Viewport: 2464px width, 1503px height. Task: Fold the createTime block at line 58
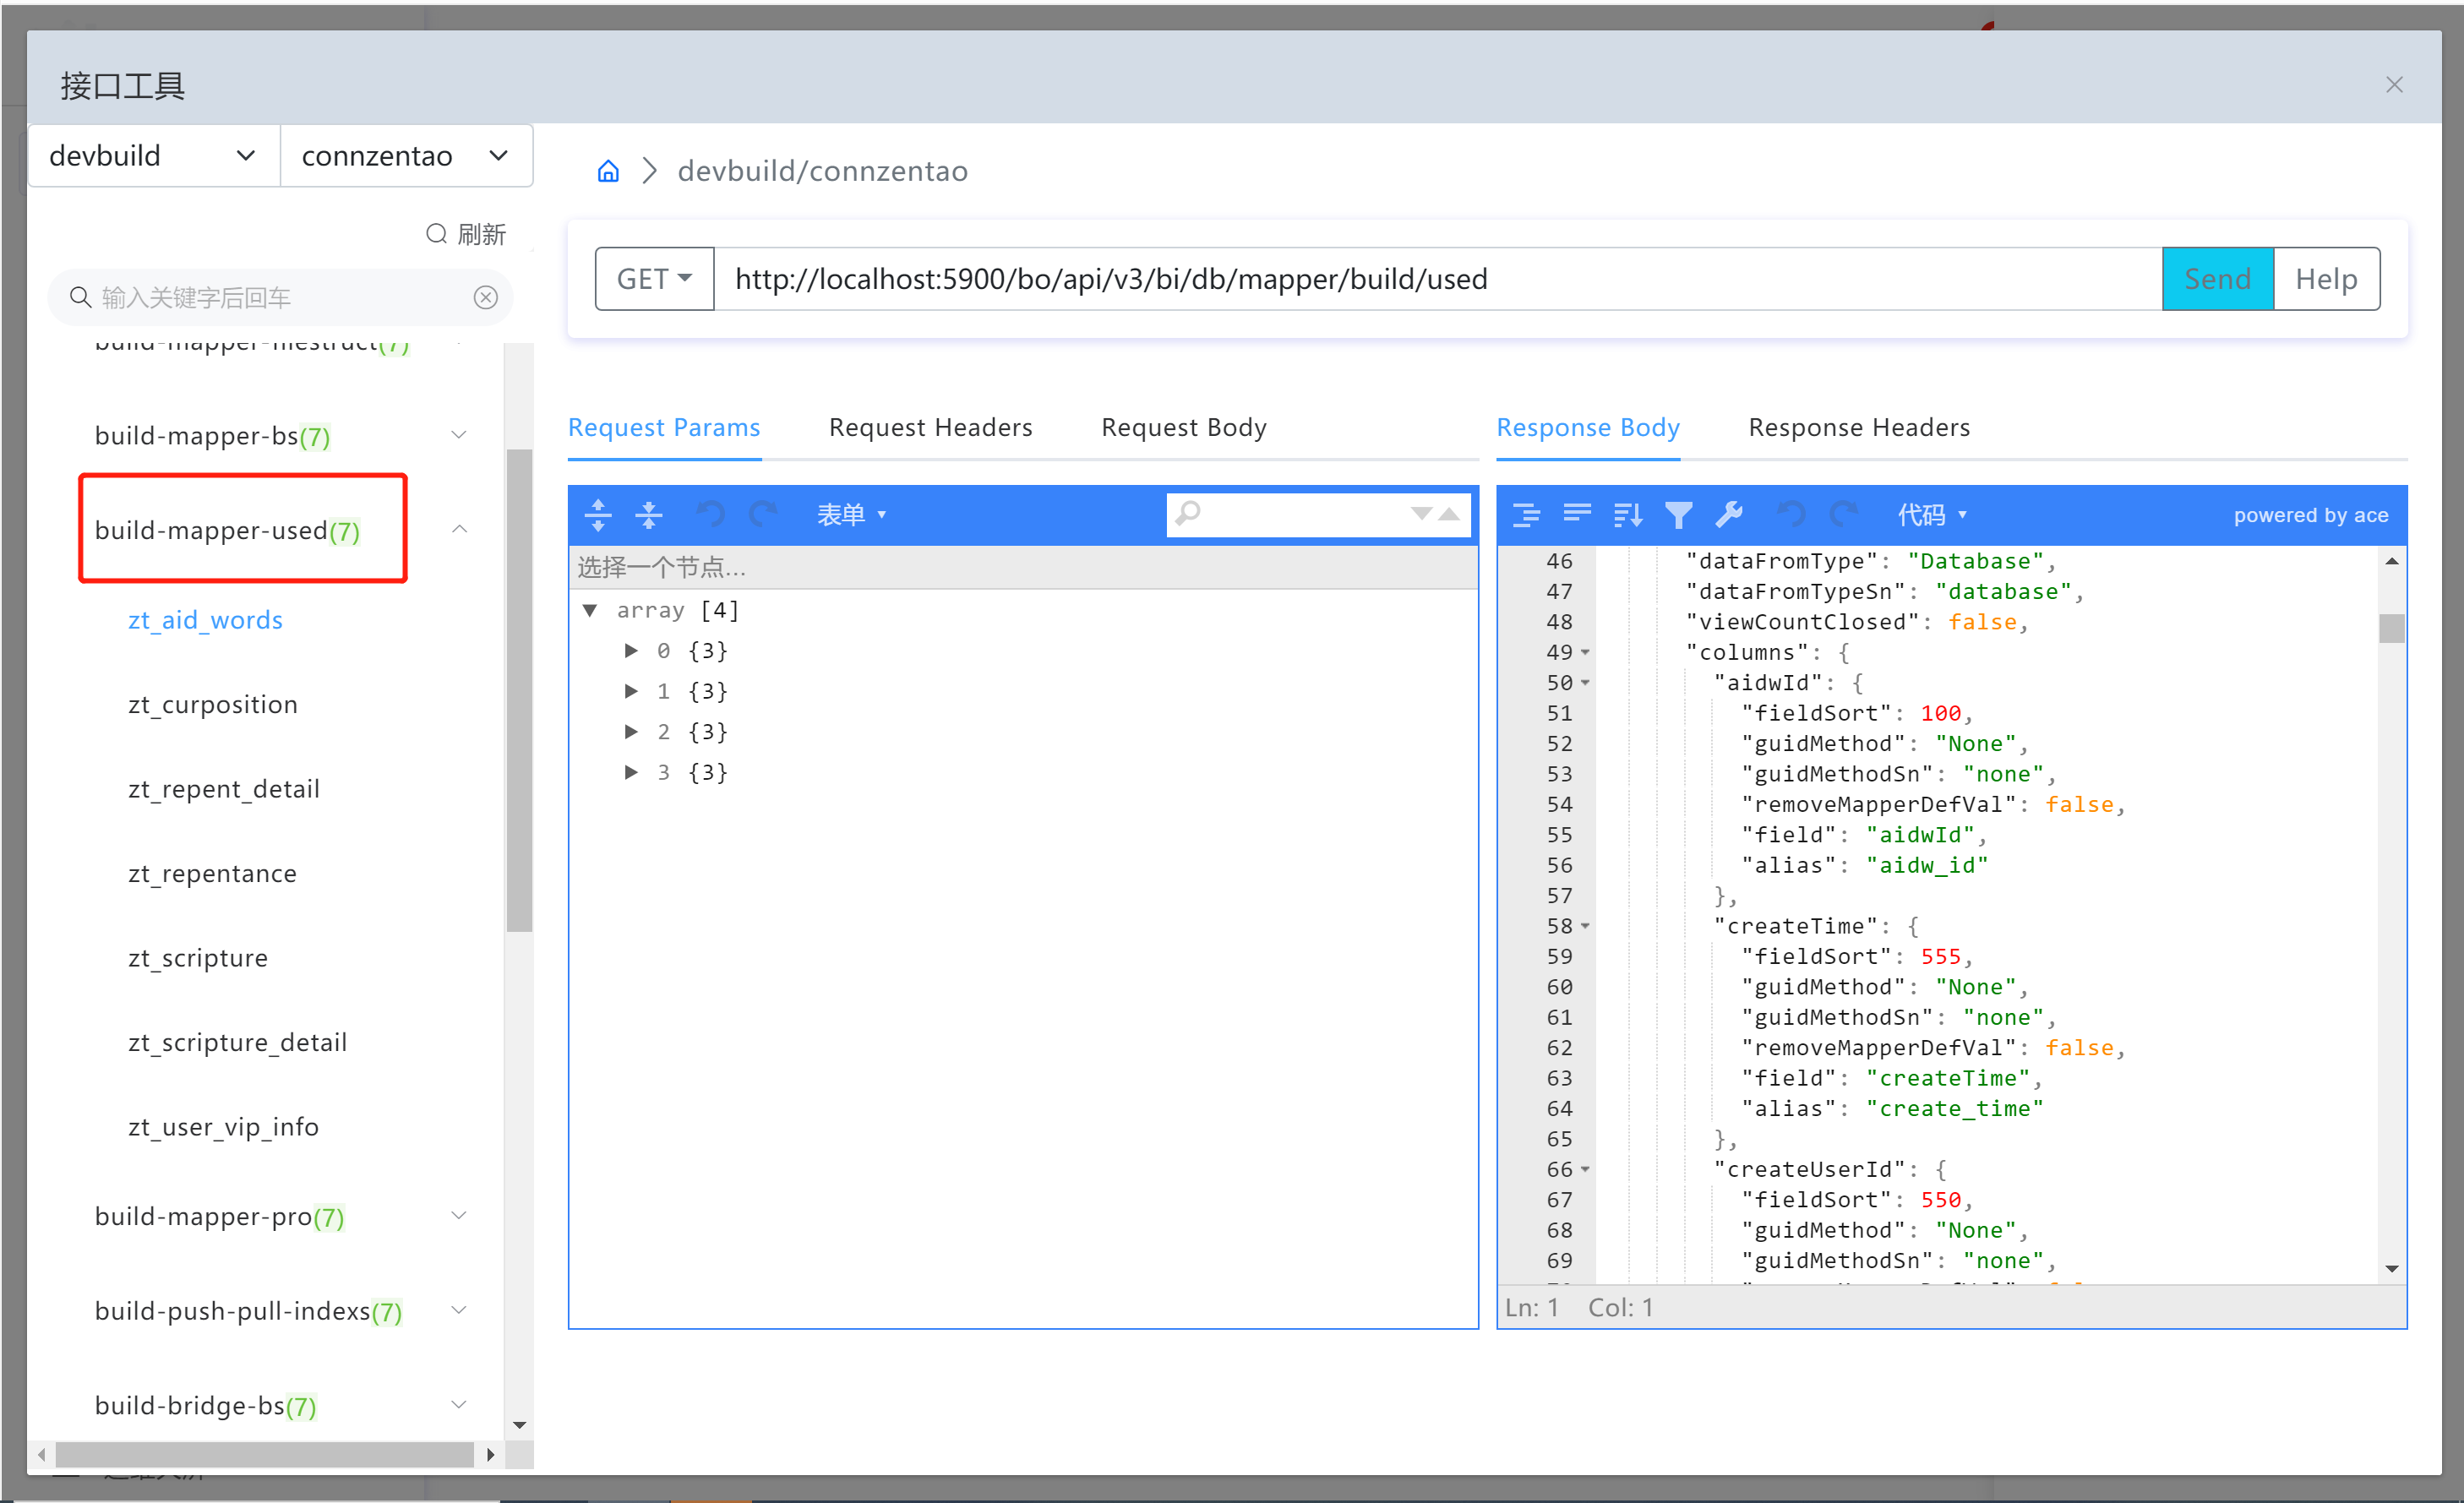[x=1585, y=927]
